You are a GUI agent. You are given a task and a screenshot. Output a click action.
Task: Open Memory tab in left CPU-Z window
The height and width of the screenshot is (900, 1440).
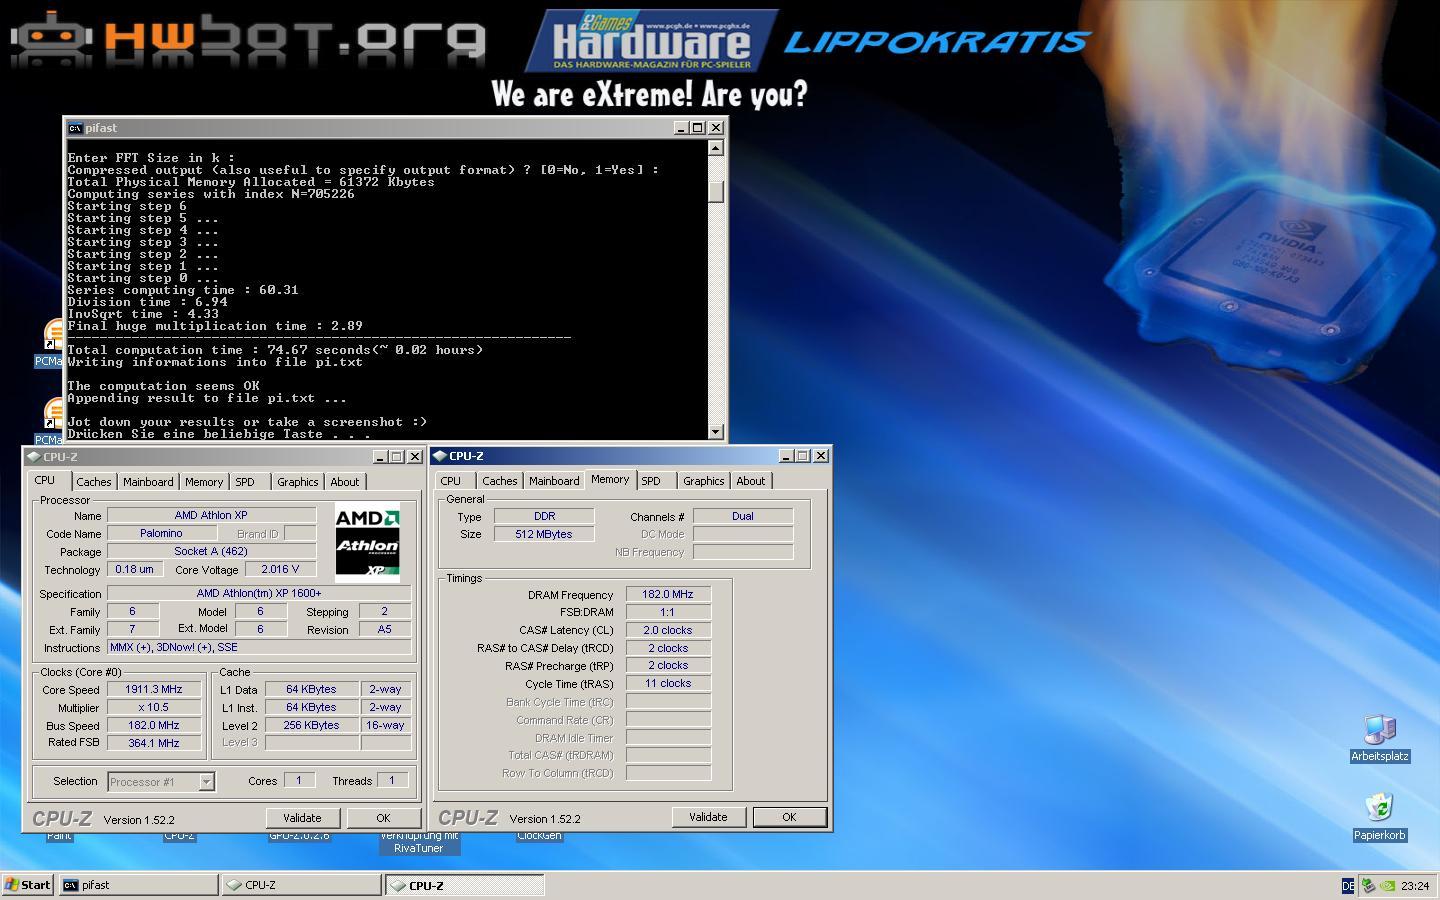pyautogui.click(x=204, y=482)
